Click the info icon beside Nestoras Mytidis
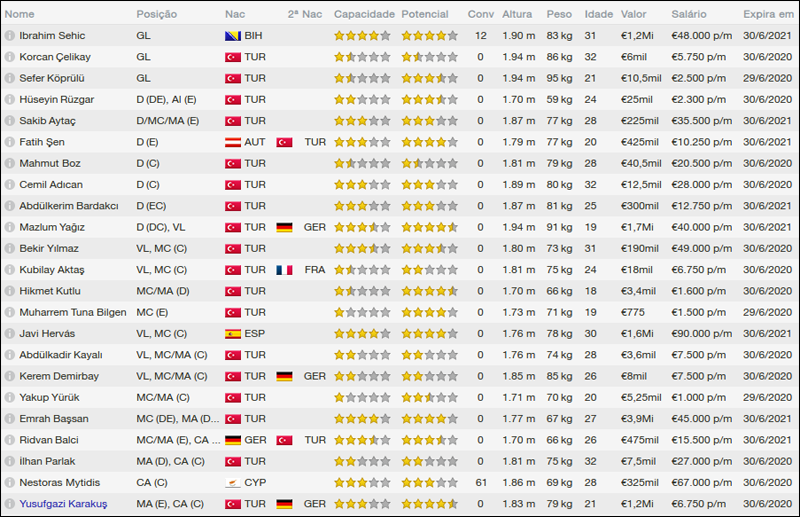Screen dimensions: 800x517 (x=9, y=482)
